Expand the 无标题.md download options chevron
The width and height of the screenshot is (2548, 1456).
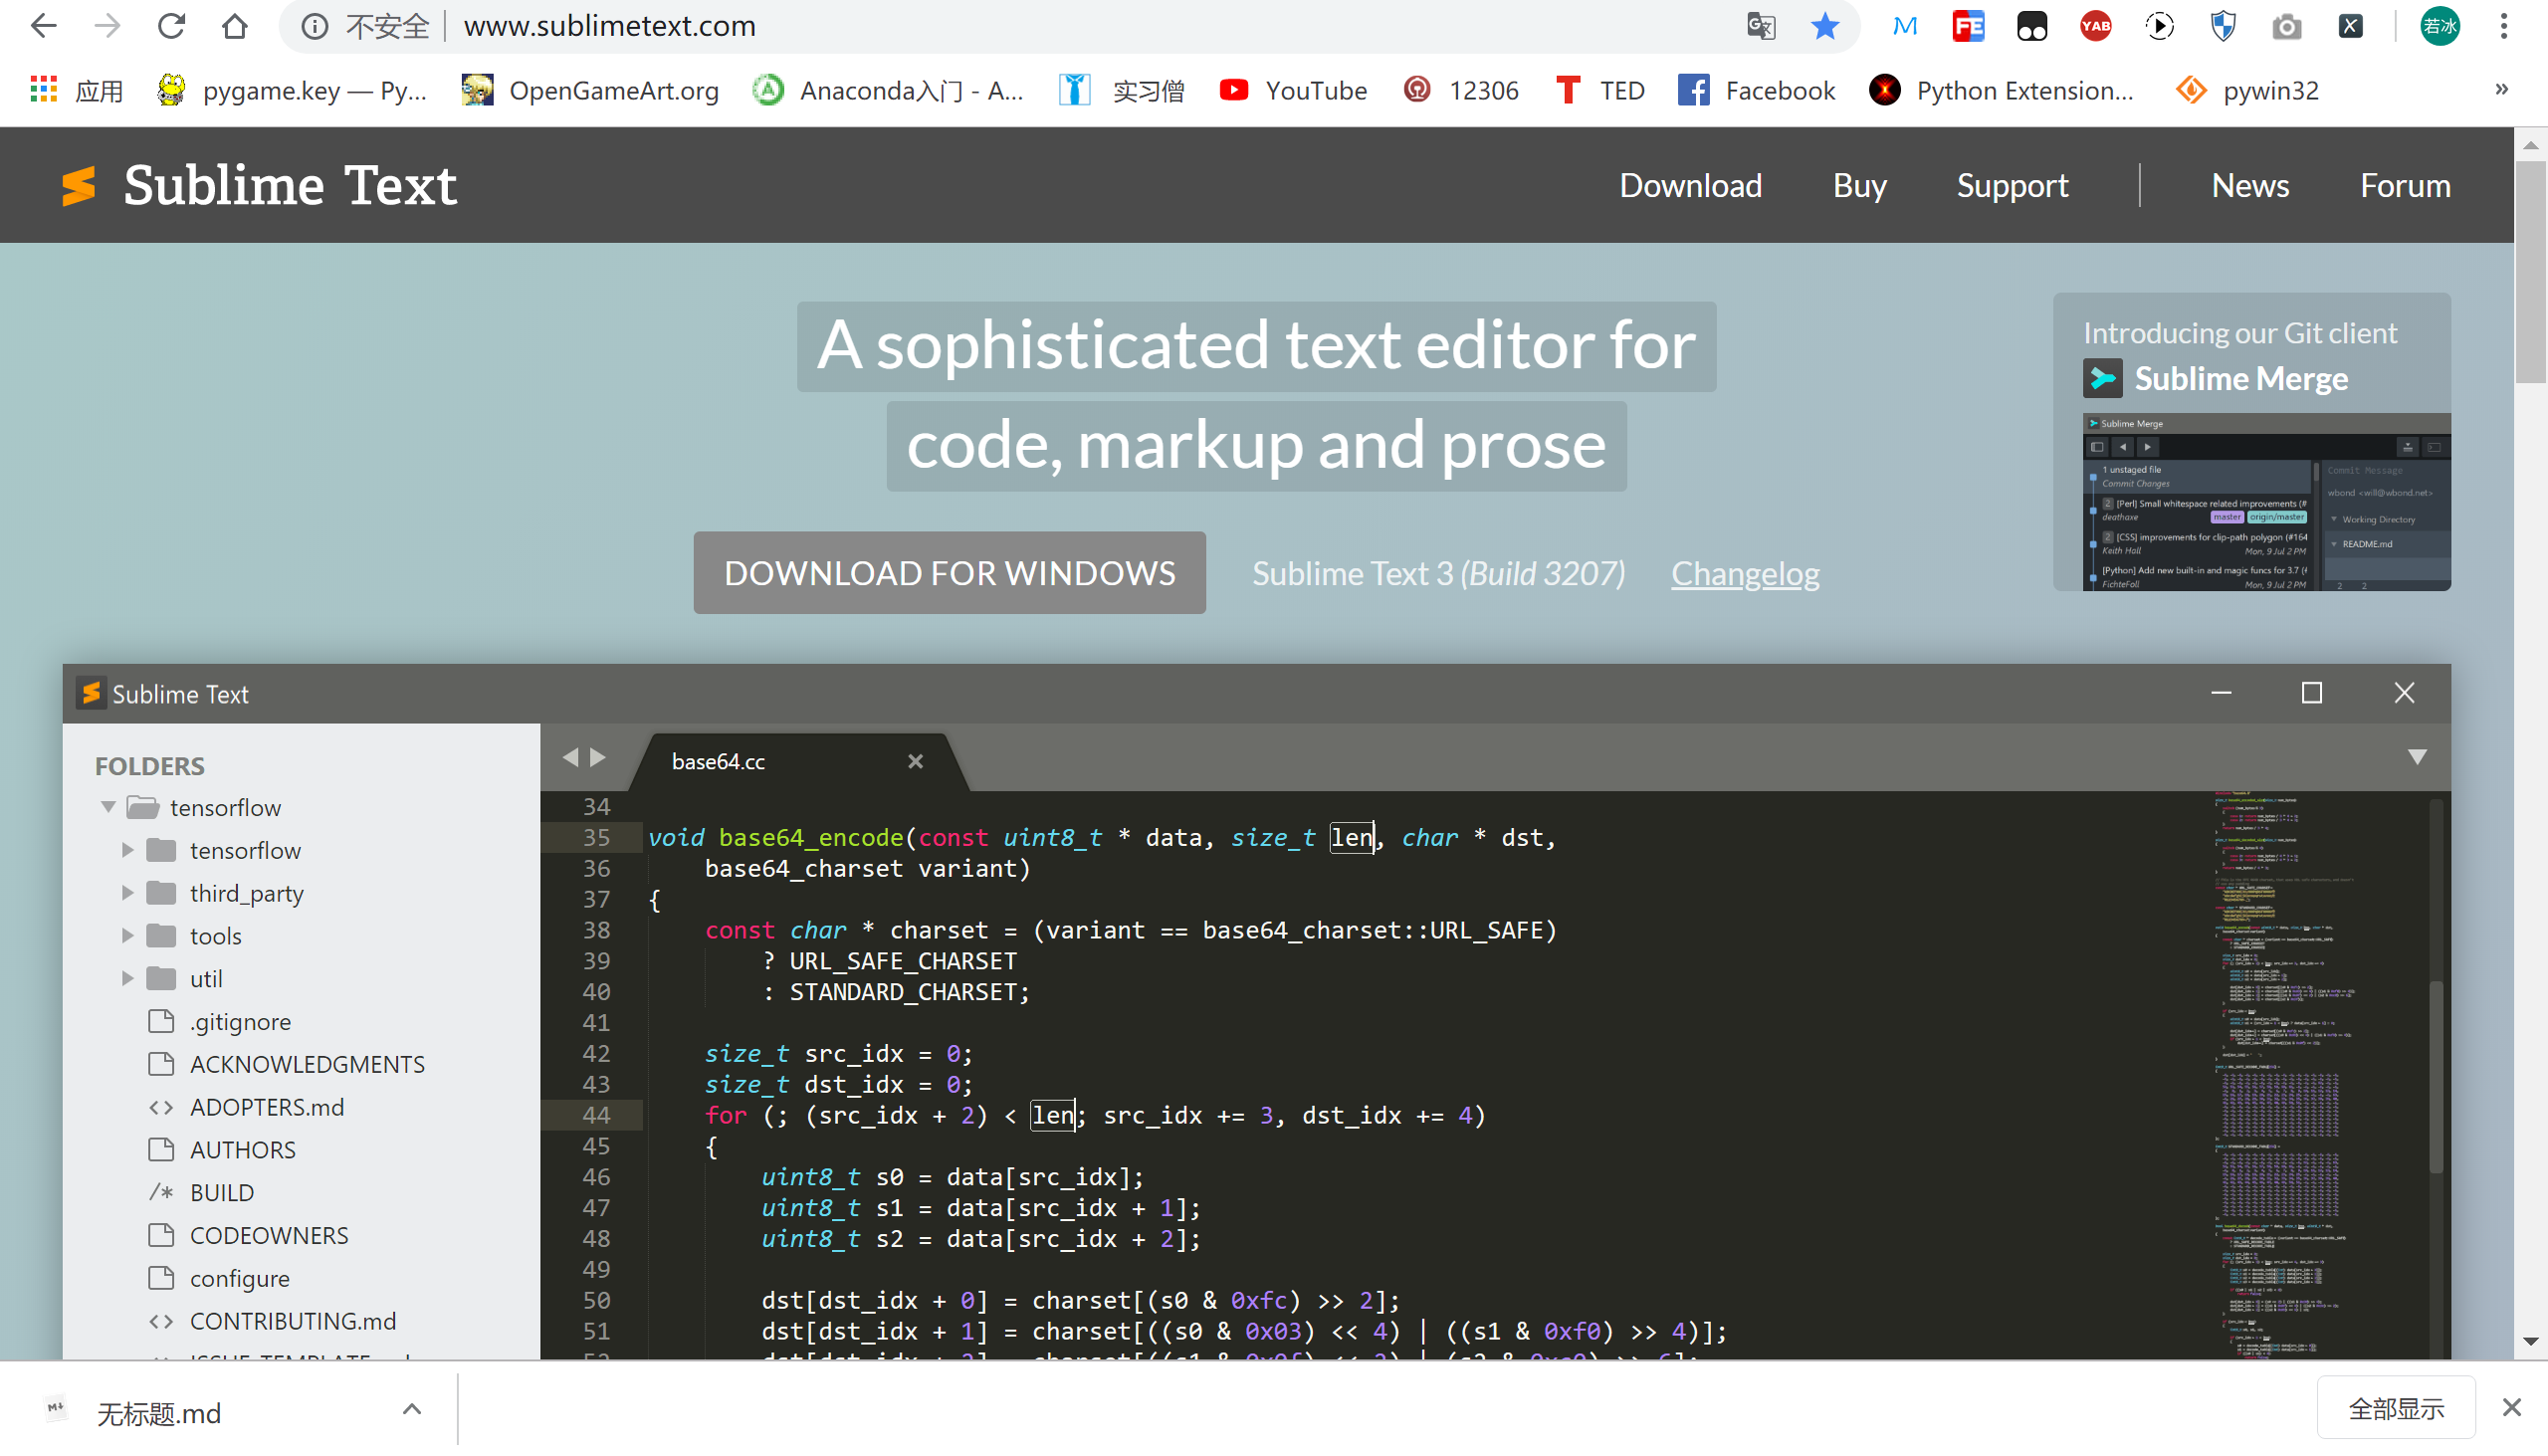[x=412, y=1410]
